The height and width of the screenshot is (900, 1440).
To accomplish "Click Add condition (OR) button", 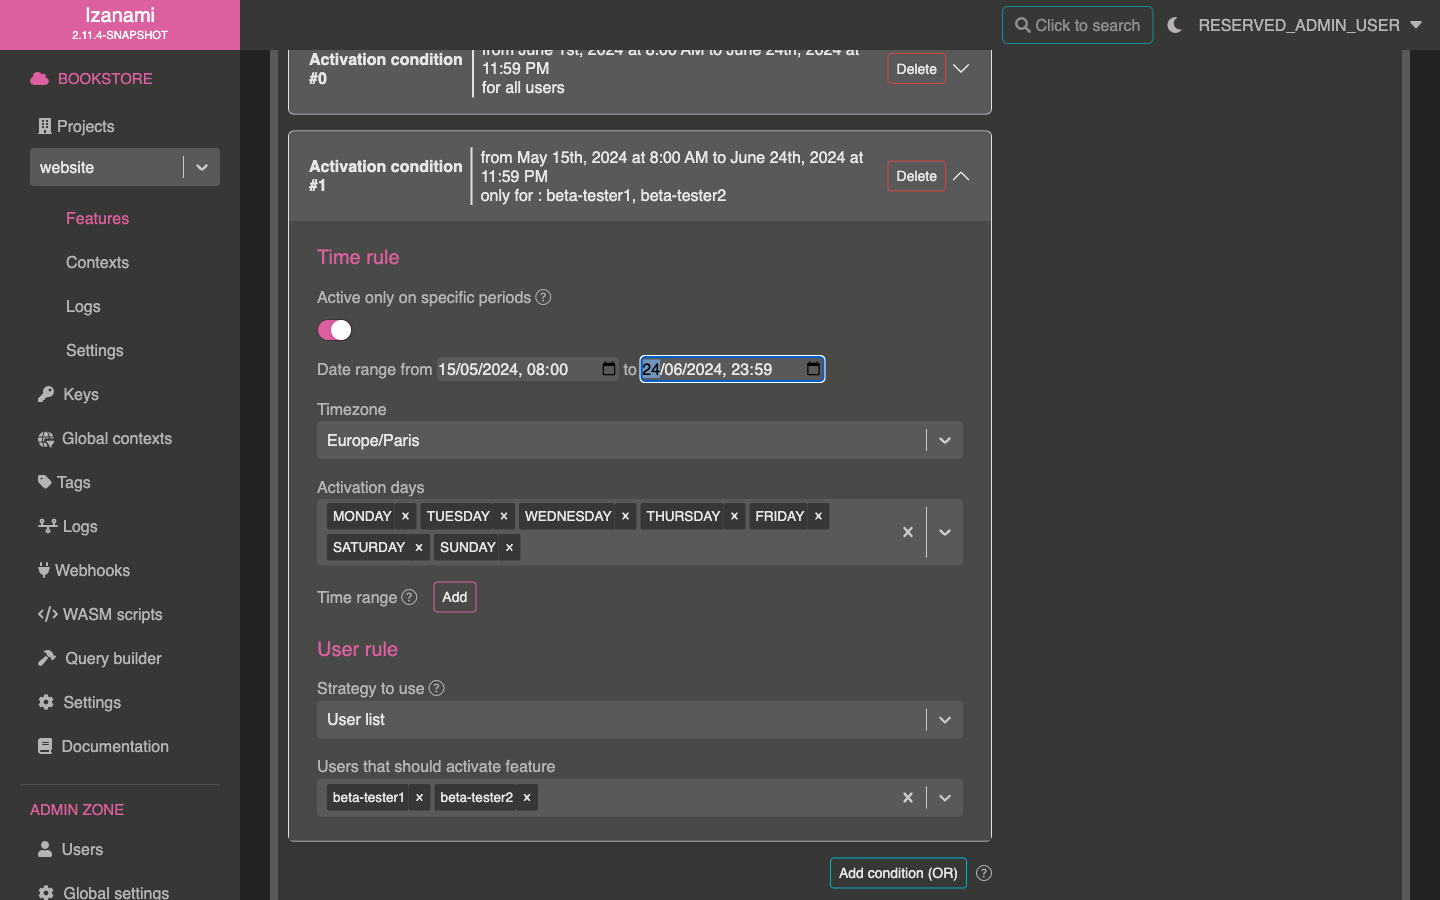I will tap(897, 873).
